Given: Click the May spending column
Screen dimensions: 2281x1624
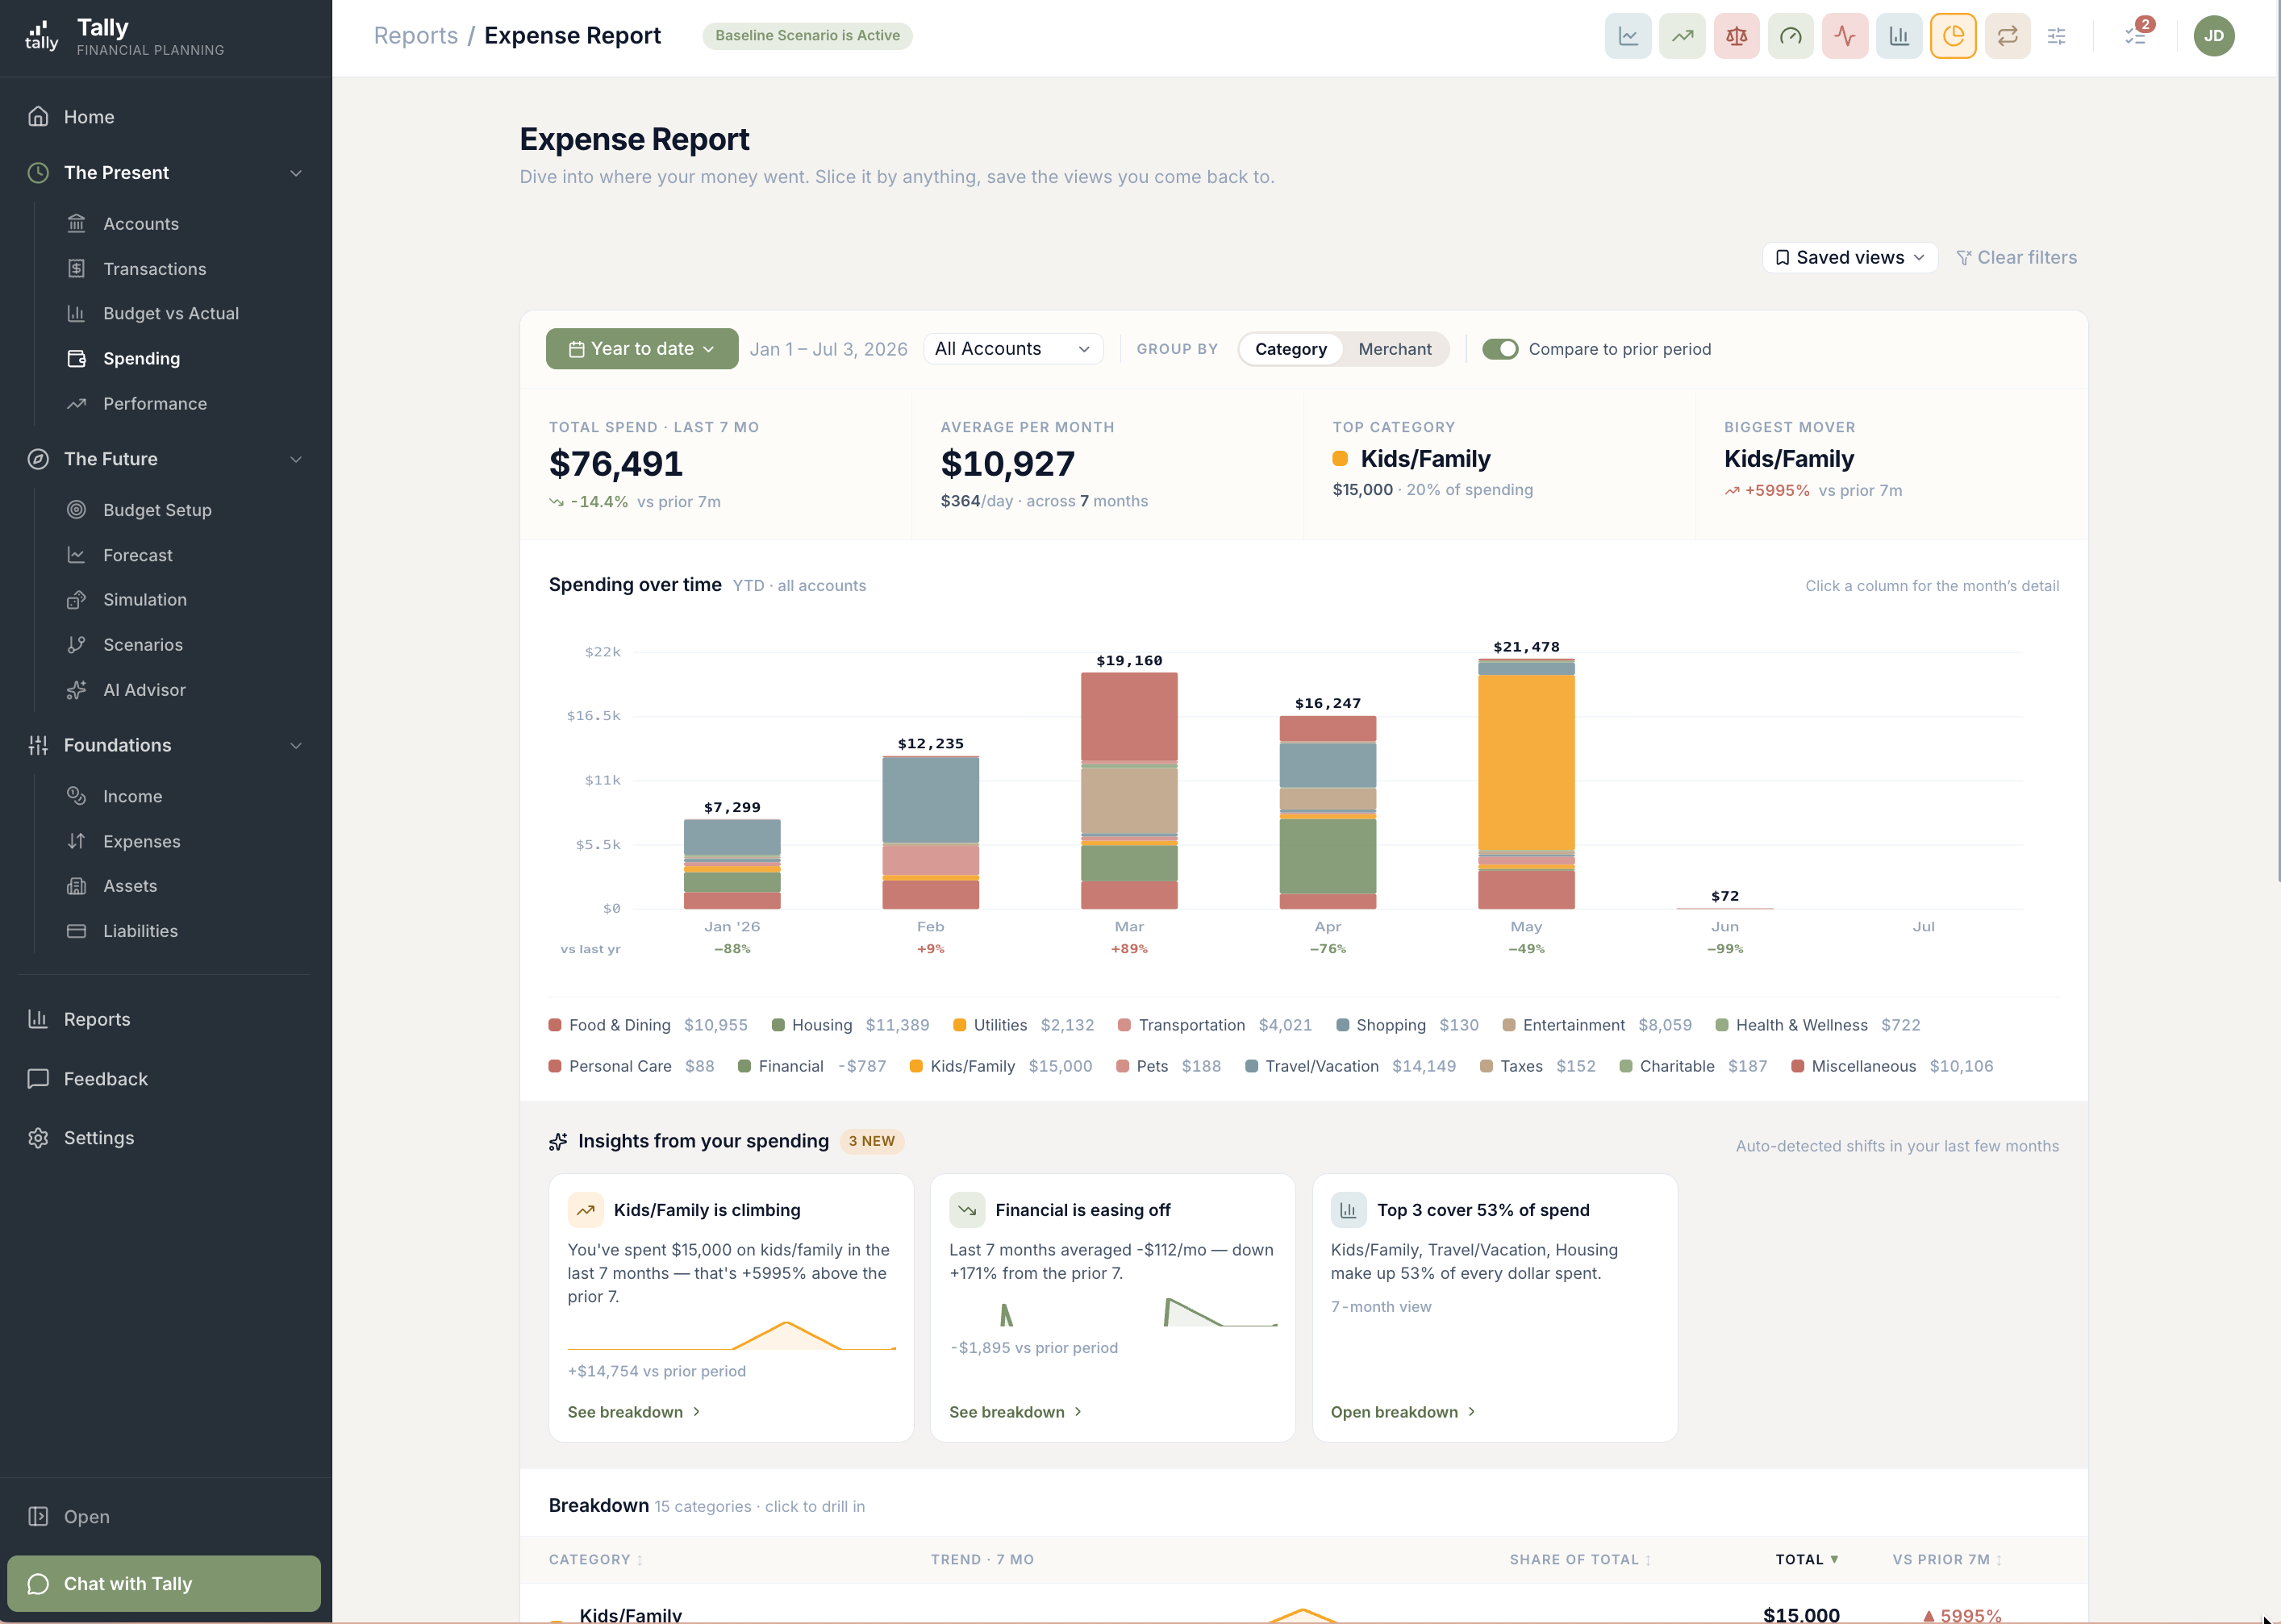Looking at the screenshot, I should pos(1526,783).
